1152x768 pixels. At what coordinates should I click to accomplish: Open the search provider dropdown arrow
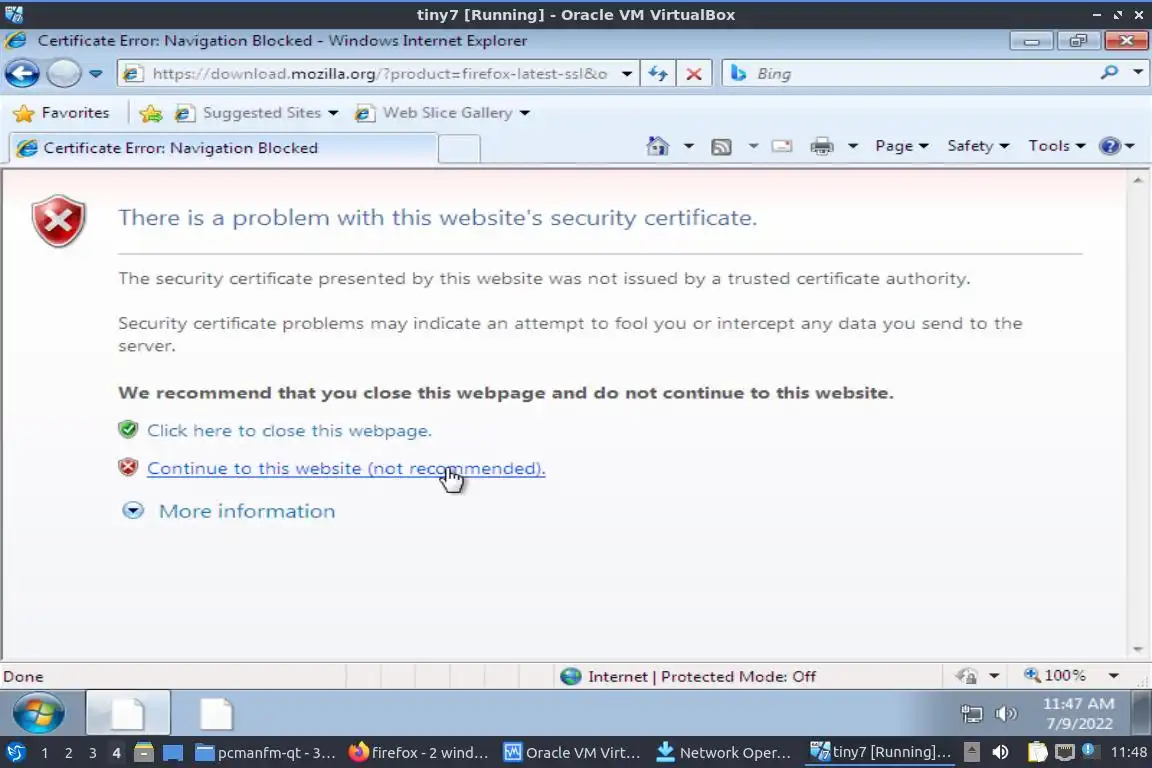click(1137, 73)
